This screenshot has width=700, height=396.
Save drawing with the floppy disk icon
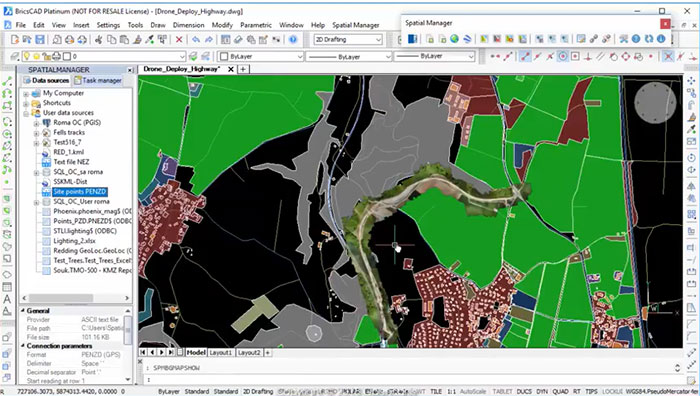click(40, 40)
